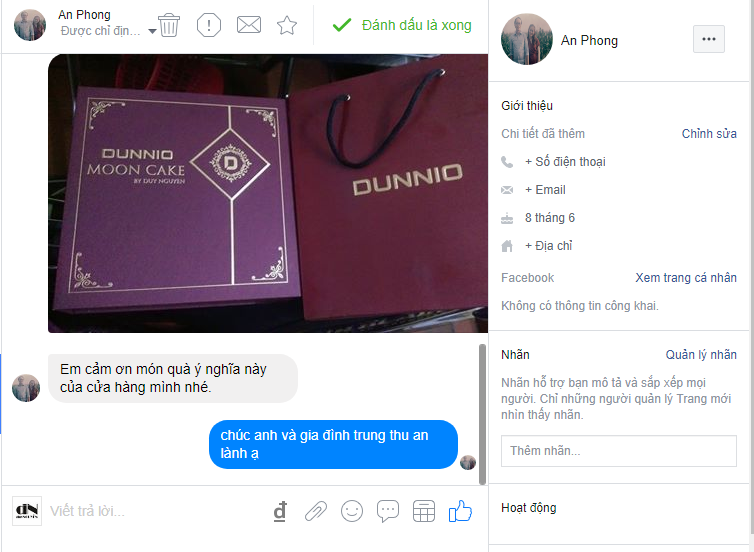754x552 pixels.
Task: Open the three-dots options menu
Action: (x=709, y=39)
